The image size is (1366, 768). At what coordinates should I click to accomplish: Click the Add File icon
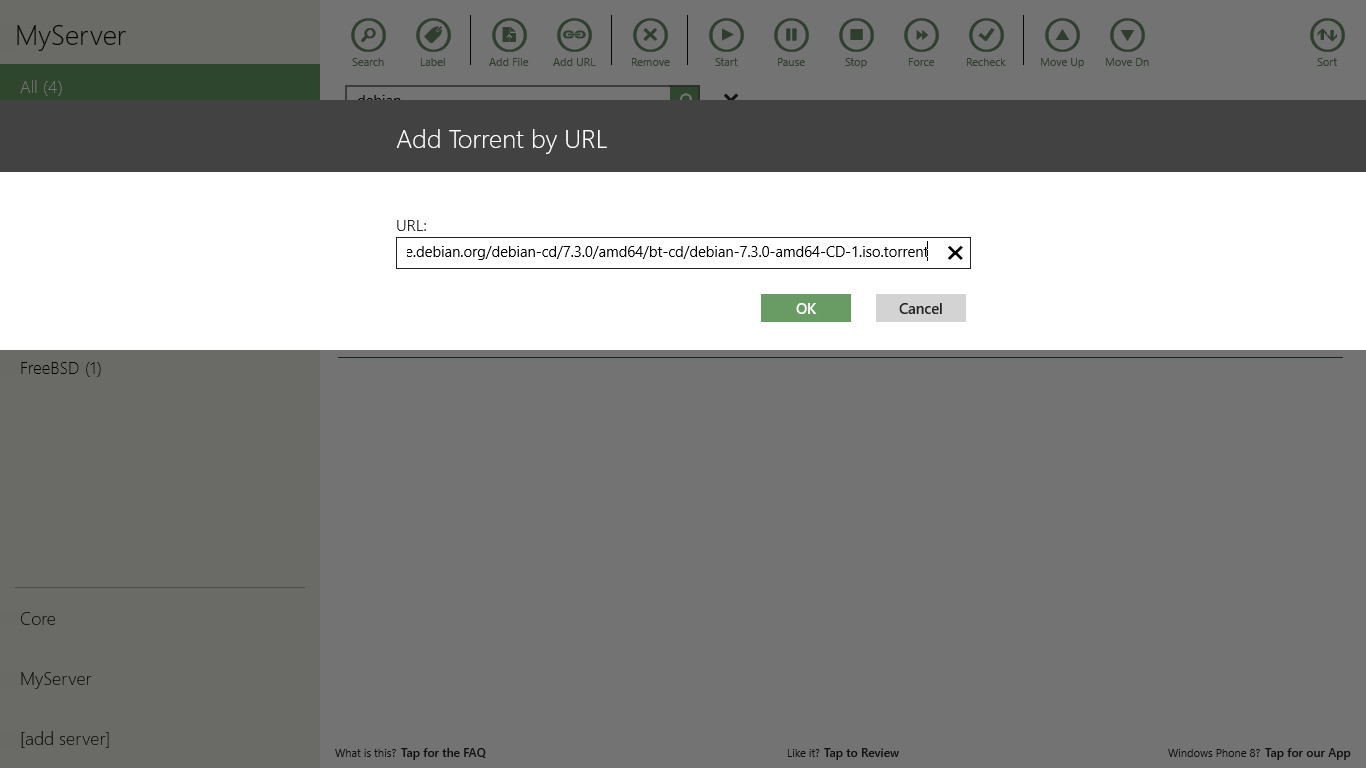[x=509, y=35]
